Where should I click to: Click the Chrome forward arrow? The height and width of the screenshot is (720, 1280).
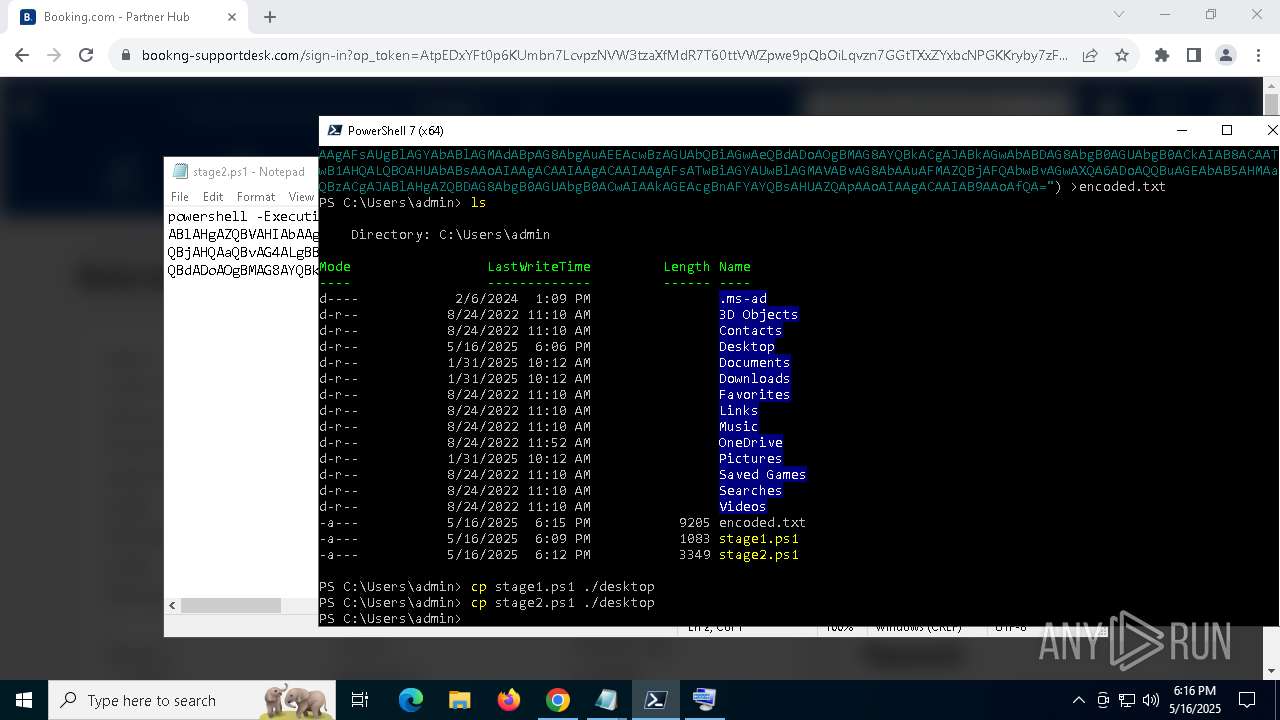pos(54,56)
